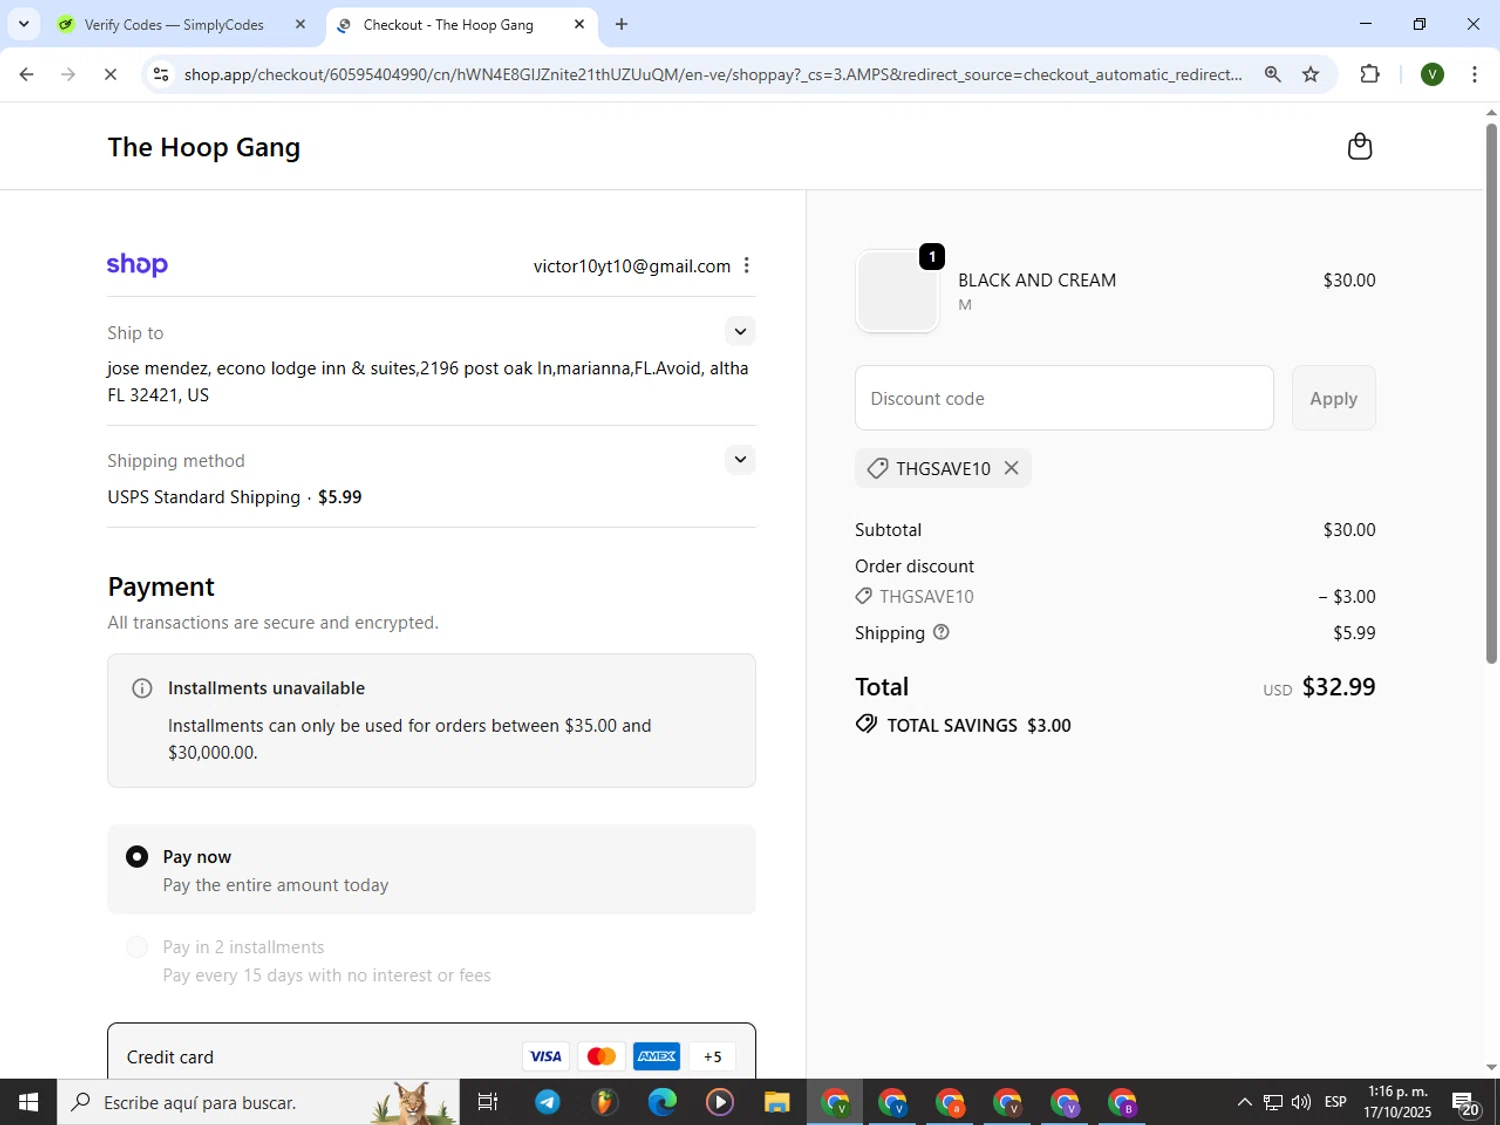Click the browser address bar URL
The width and height of the screenshot is (1500, 1125).
[x=712, y=75]
